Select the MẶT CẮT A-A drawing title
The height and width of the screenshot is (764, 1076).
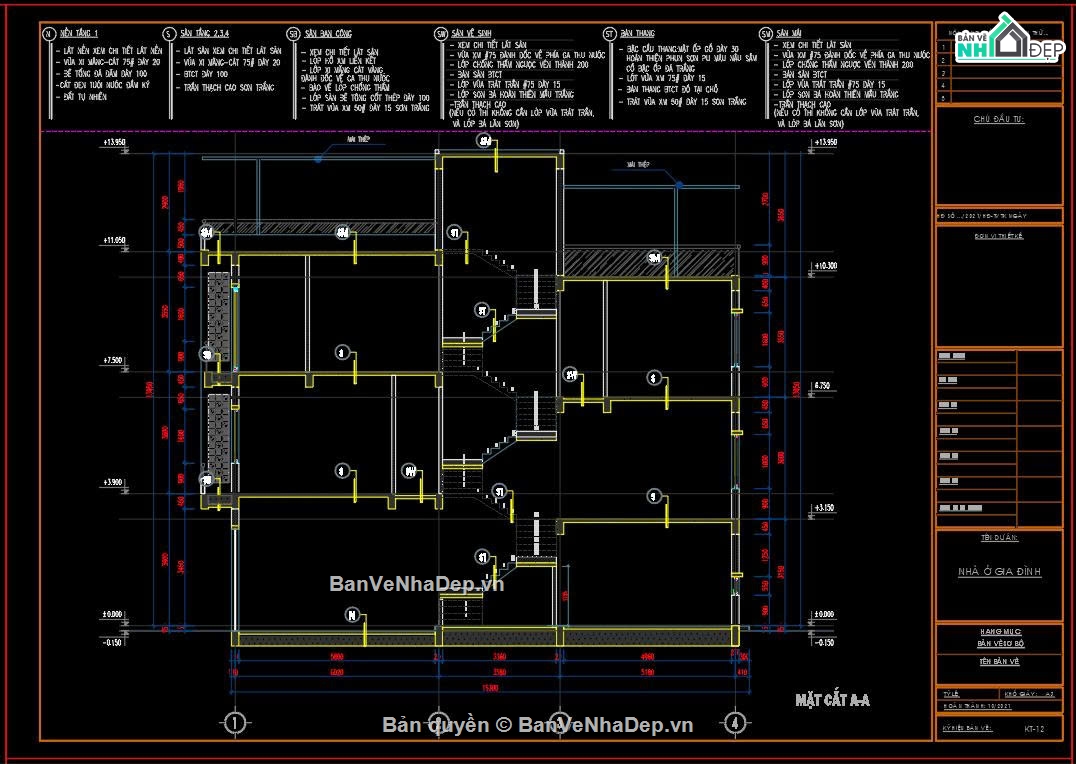pos(832,700)
